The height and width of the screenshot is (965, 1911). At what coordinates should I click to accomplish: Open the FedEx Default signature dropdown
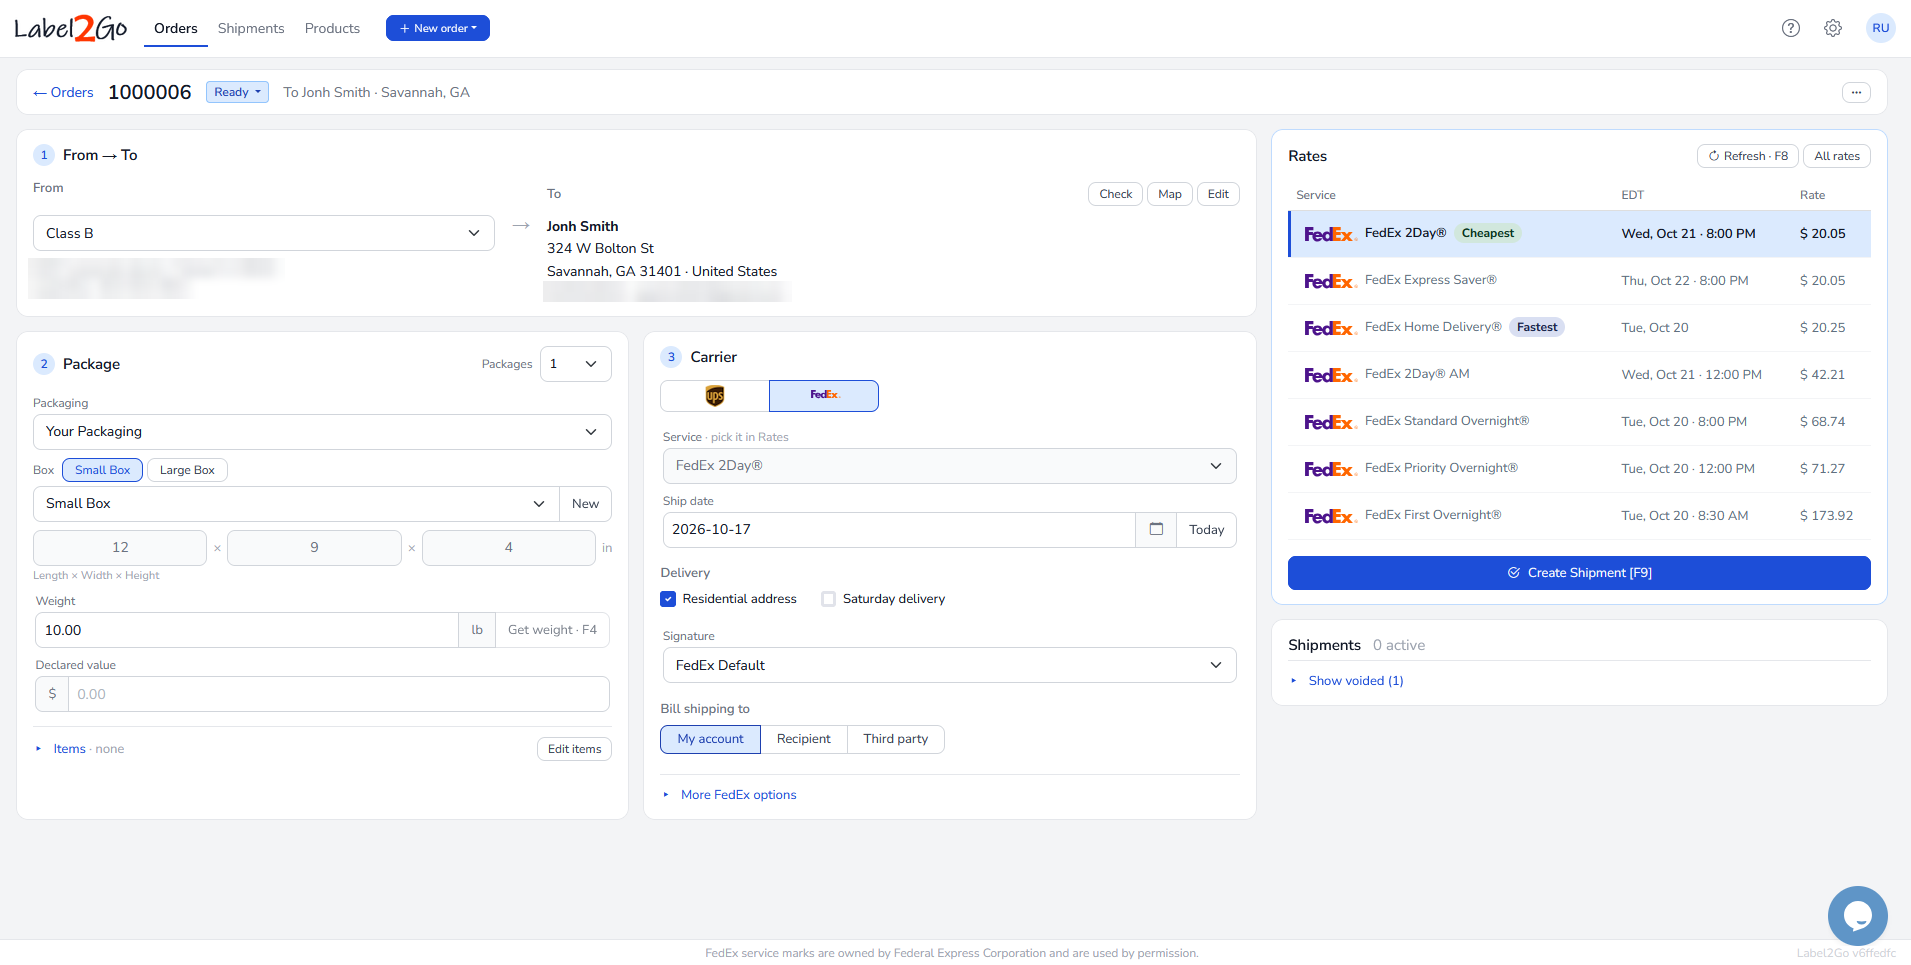coord(949,665)
